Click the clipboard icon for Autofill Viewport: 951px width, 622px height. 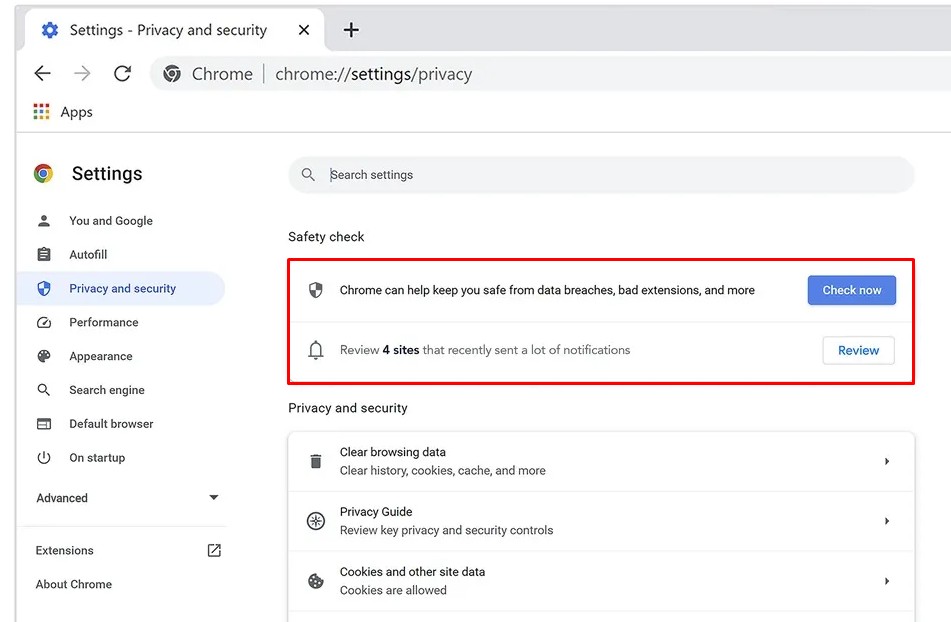tap(44, 255)
